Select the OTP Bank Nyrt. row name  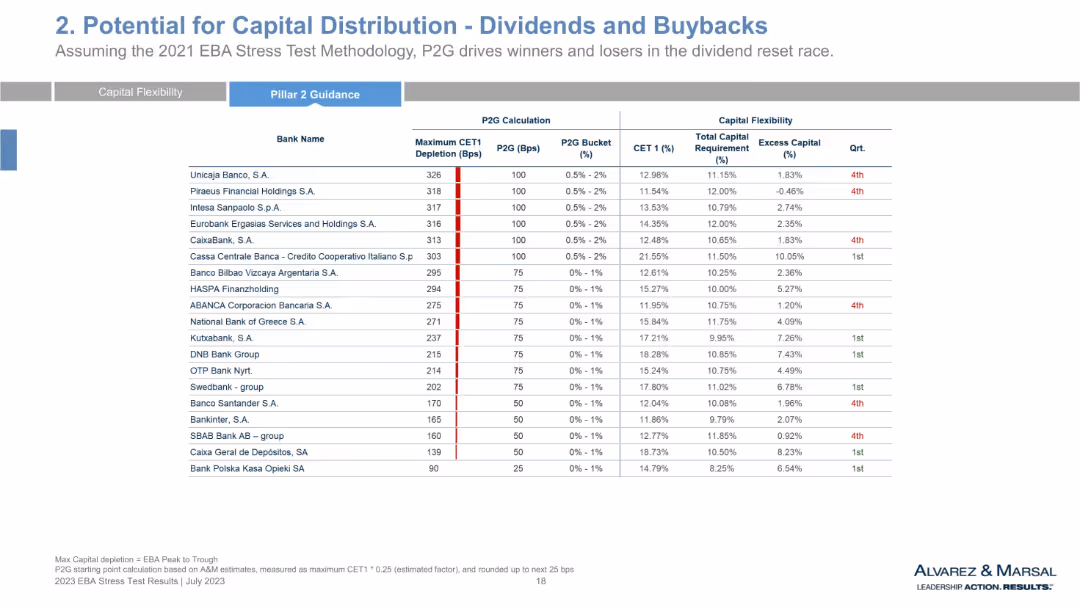tap(221, 371)
